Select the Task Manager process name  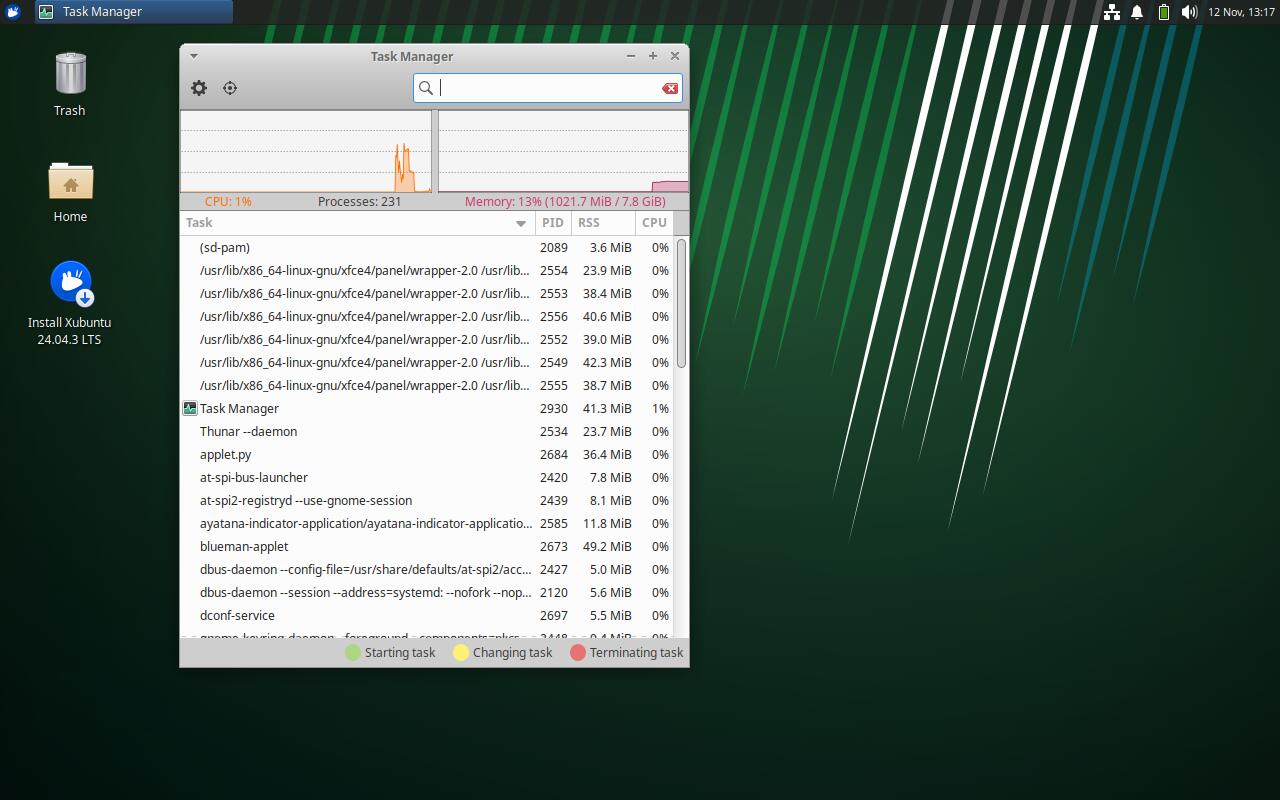click(239, 408)
